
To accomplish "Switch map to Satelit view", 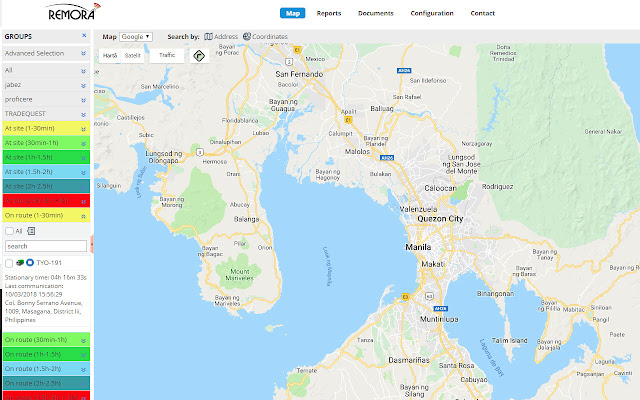I will pos(133,56).
